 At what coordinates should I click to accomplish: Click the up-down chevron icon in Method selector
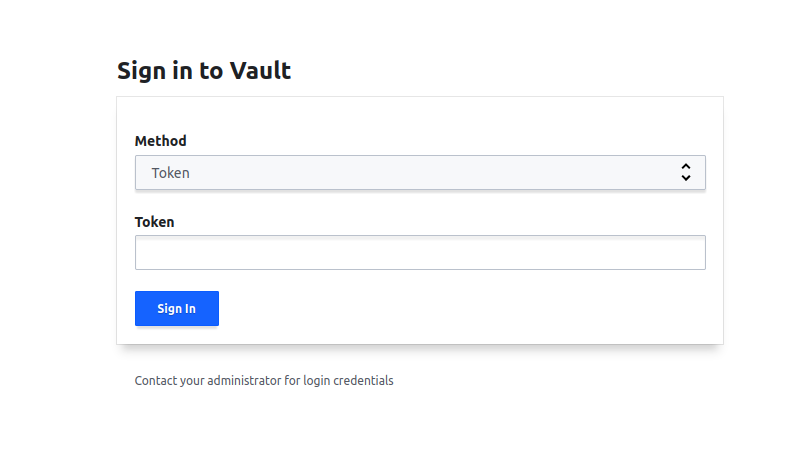coord(686,172)
